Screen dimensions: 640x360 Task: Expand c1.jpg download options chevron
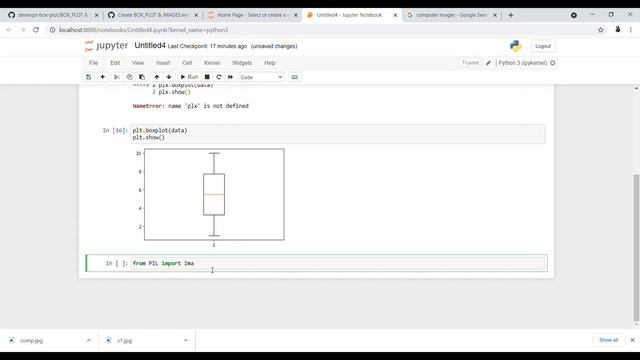(x=186, y=340)
